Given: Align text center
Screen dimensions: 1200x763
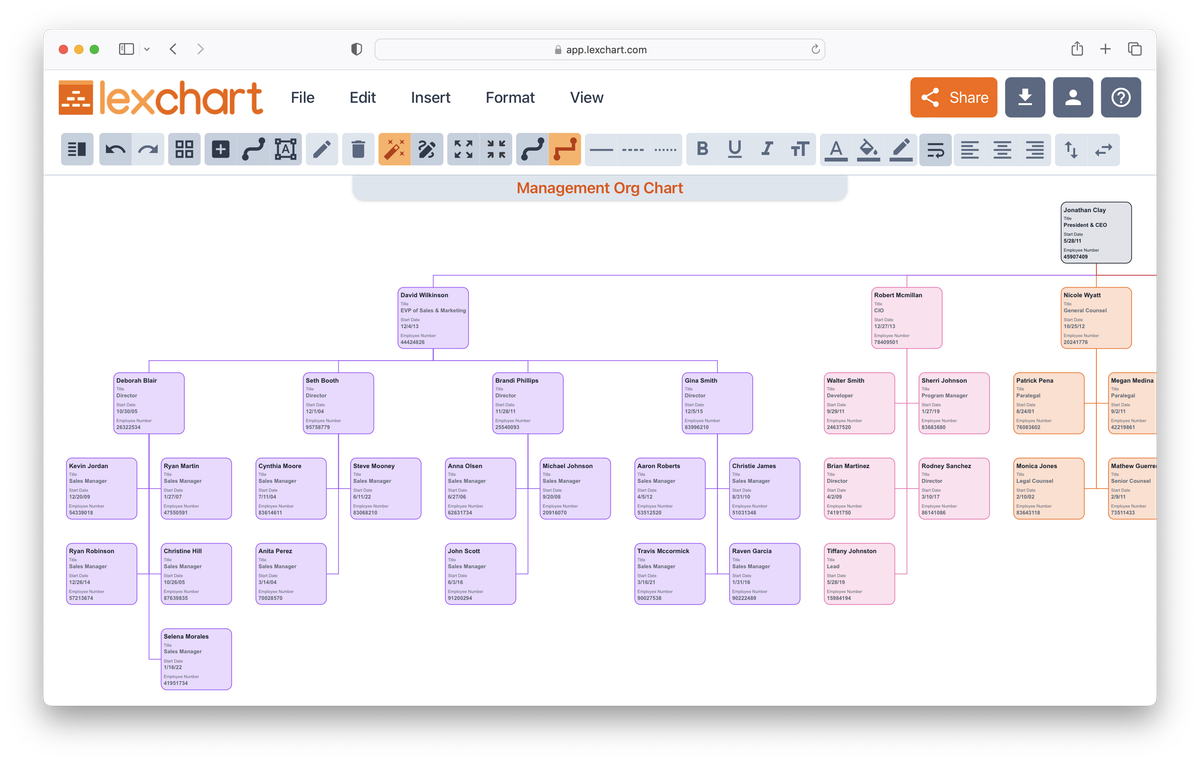Looking at the screenshot, I should (x=1002, y=149).
